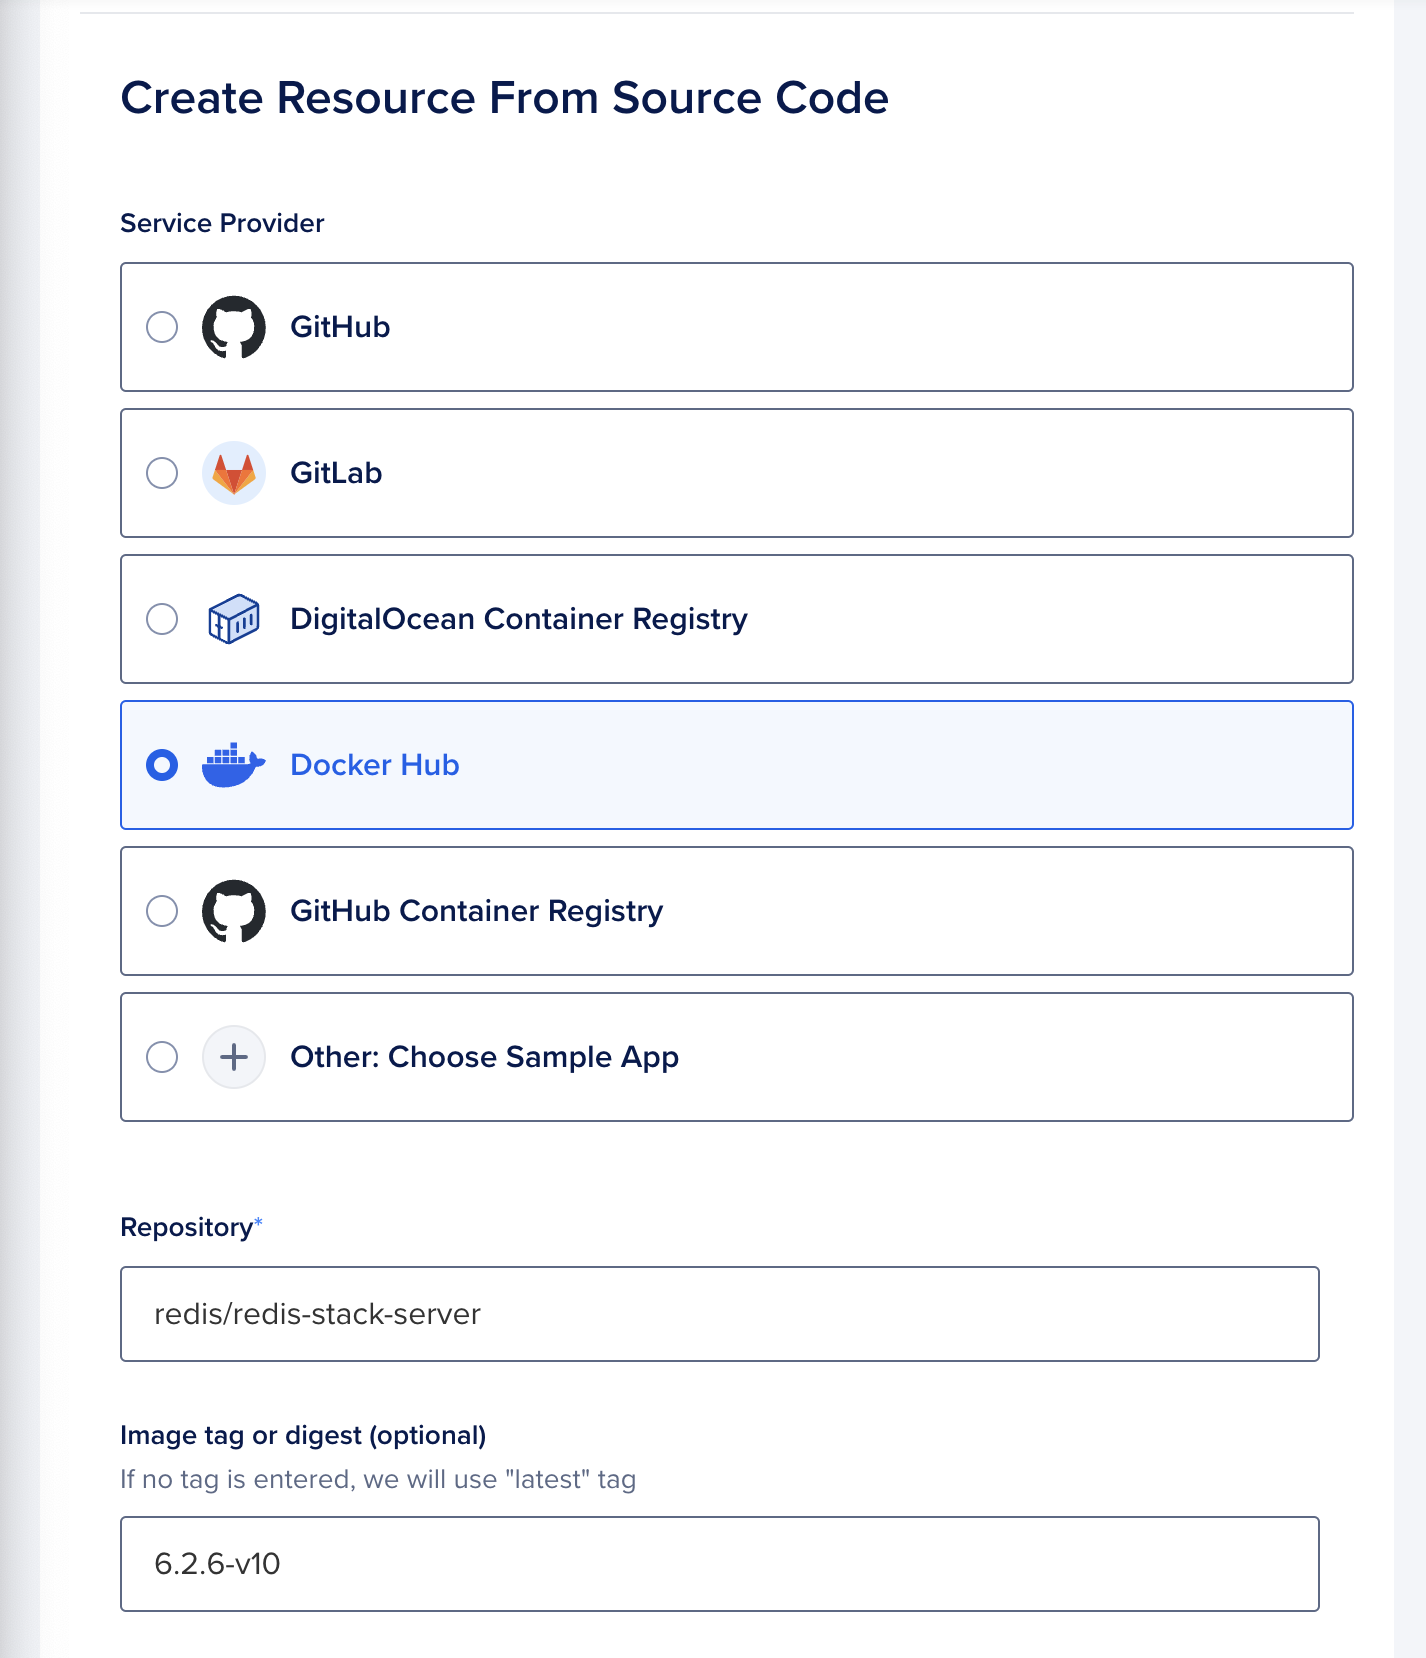Select GitHub Container Registry provider
The height and width of the screenshot is (1658, 1426).
pos(161,911)
